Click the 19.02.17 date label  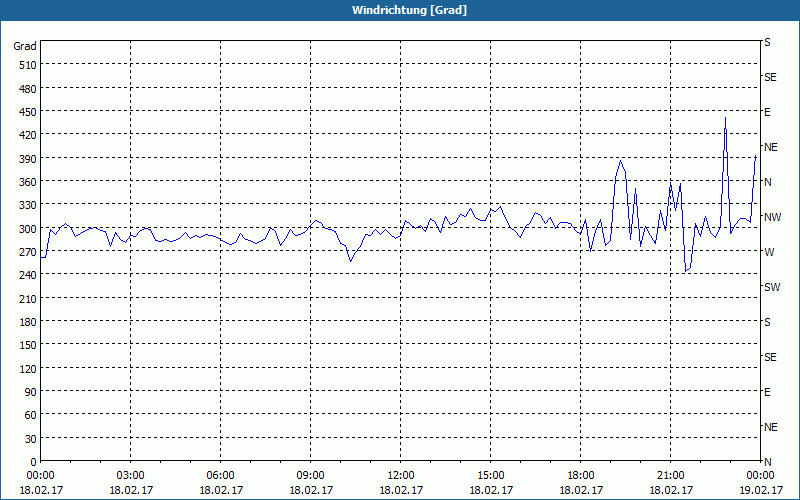pos(761,490)
